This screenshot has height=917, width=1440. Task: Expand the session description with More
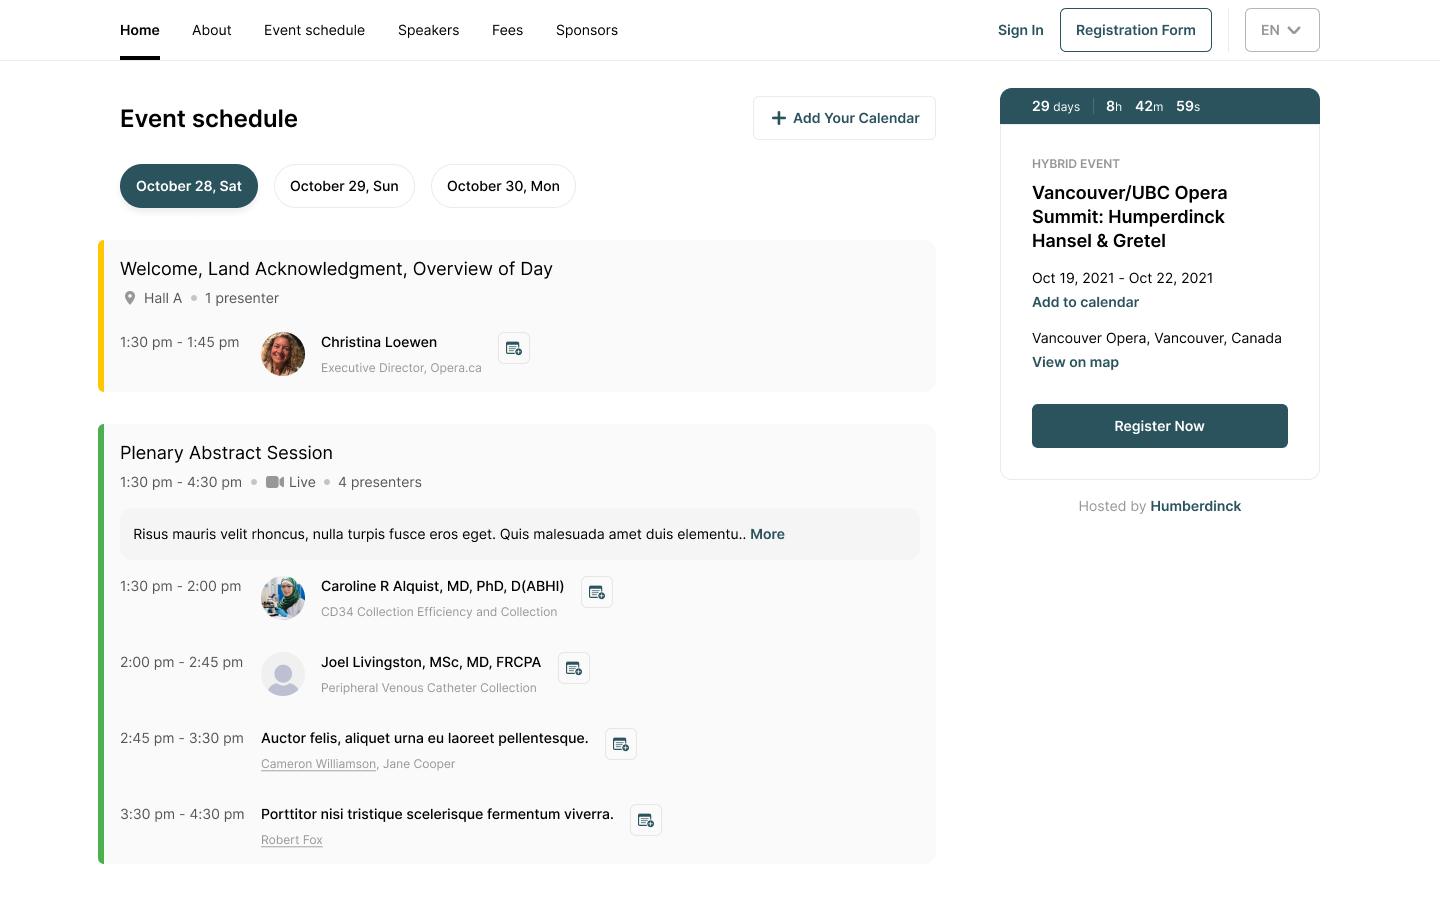point(767,533)
